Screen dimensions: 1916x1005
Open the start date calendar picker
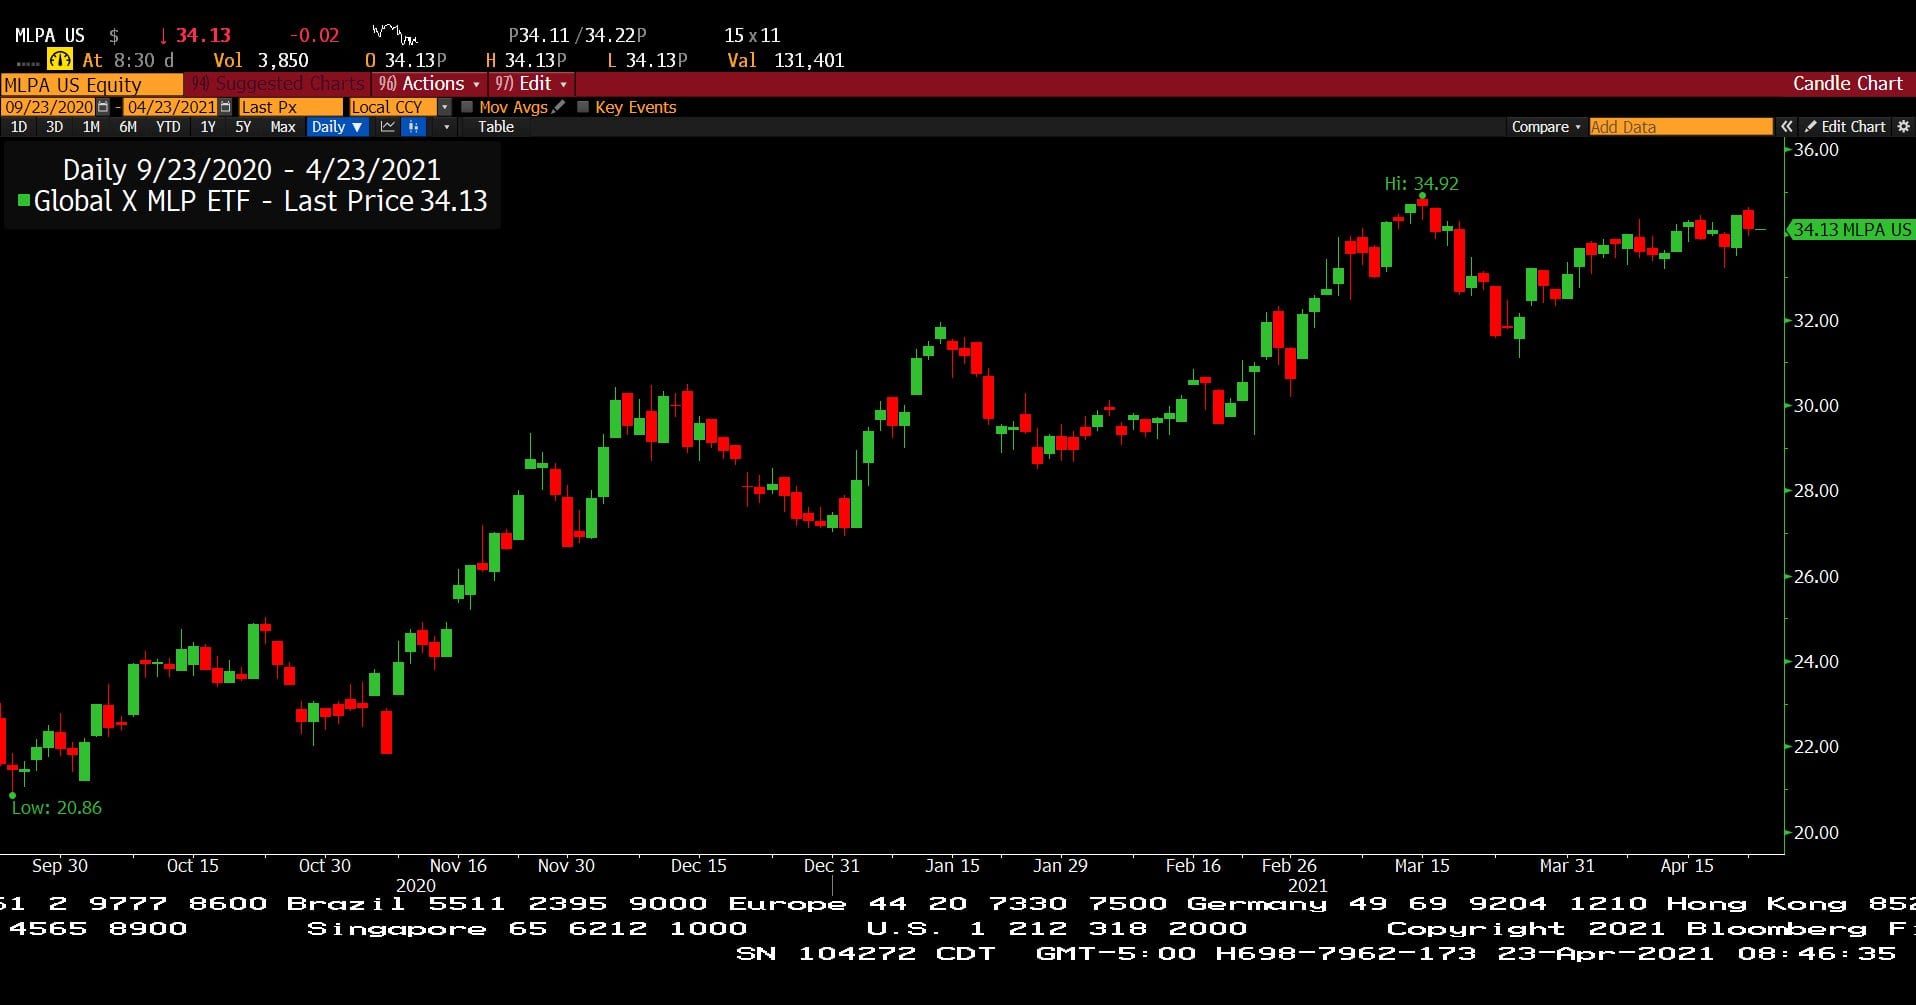pyautogui.click(x=103, y=107)
